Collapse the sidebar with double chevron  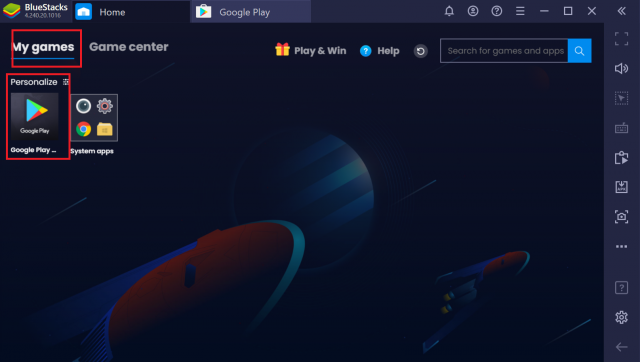point(621,11)
